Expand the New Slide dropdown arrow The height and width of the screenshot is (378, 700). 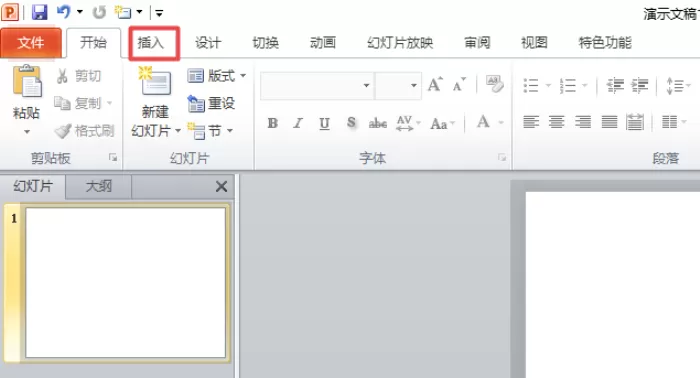[x=178, y=131]
